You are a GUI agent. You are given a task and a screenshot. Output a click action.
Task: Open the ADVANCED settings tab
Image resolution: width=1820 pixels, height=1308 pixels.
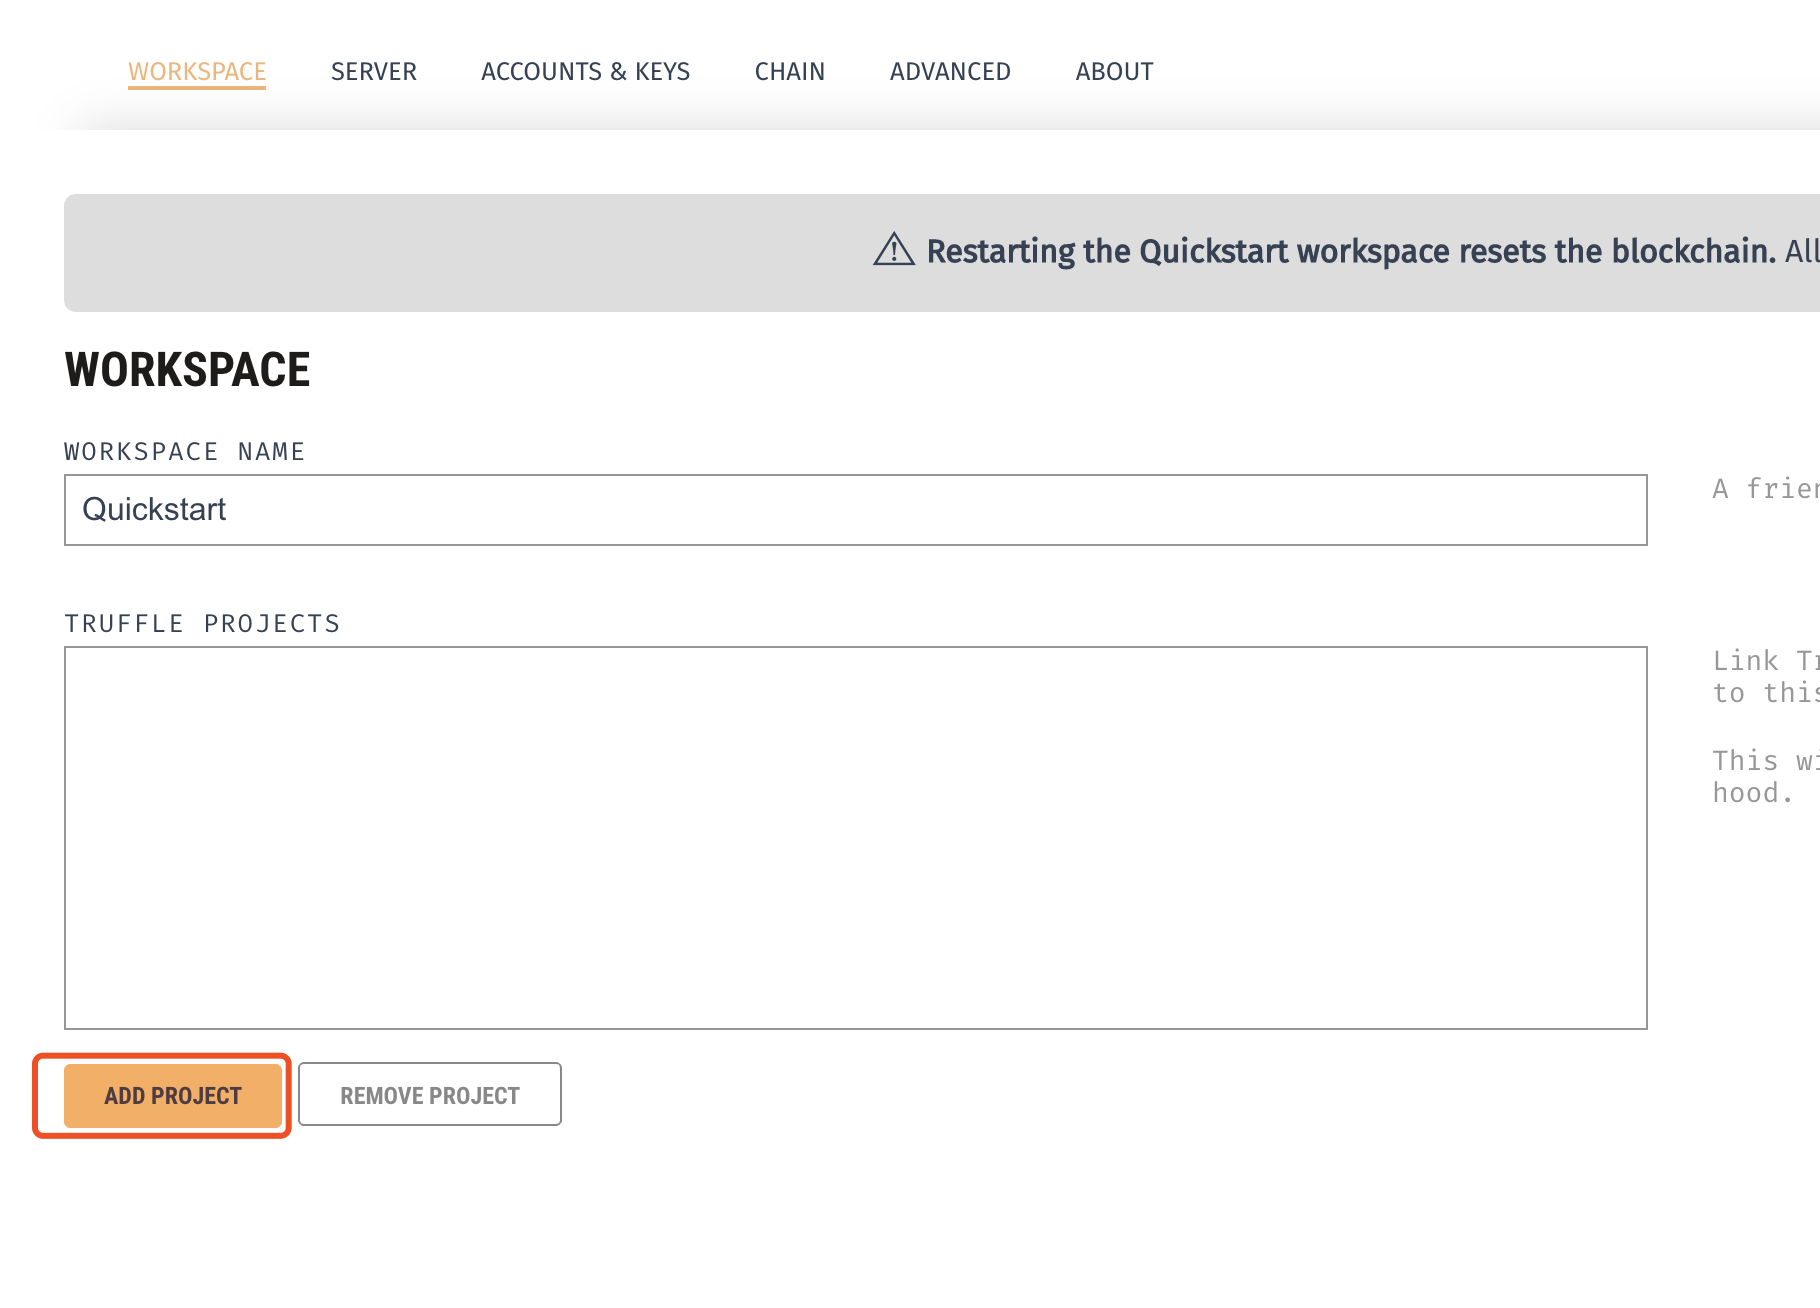pyautogui.click(x=950, y=71)
